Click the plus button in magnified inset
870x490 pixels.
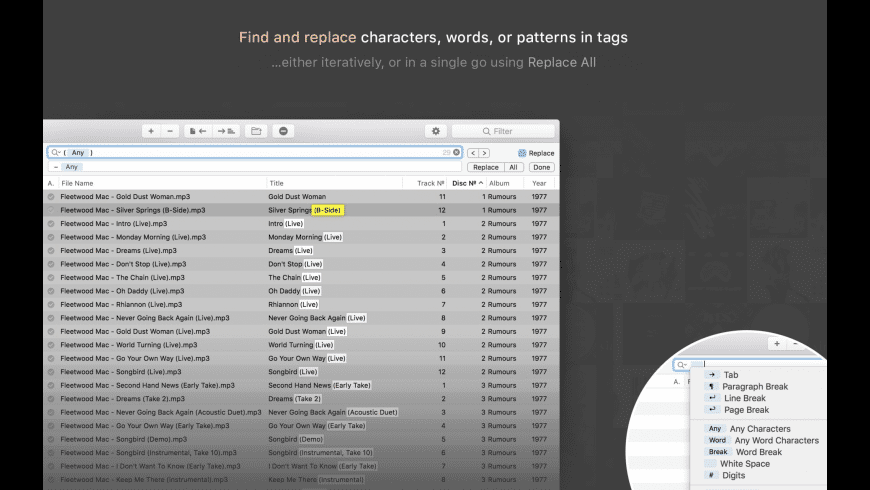[x=777, y=343]
